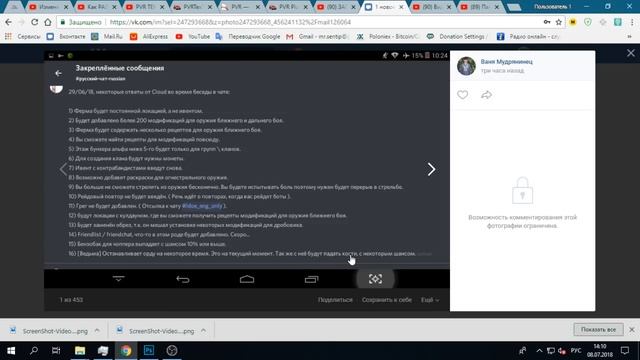This screenshot has width=640, height=360.
Task: Click Chrome icon on taskbar
Action: (x=126, y=351)
